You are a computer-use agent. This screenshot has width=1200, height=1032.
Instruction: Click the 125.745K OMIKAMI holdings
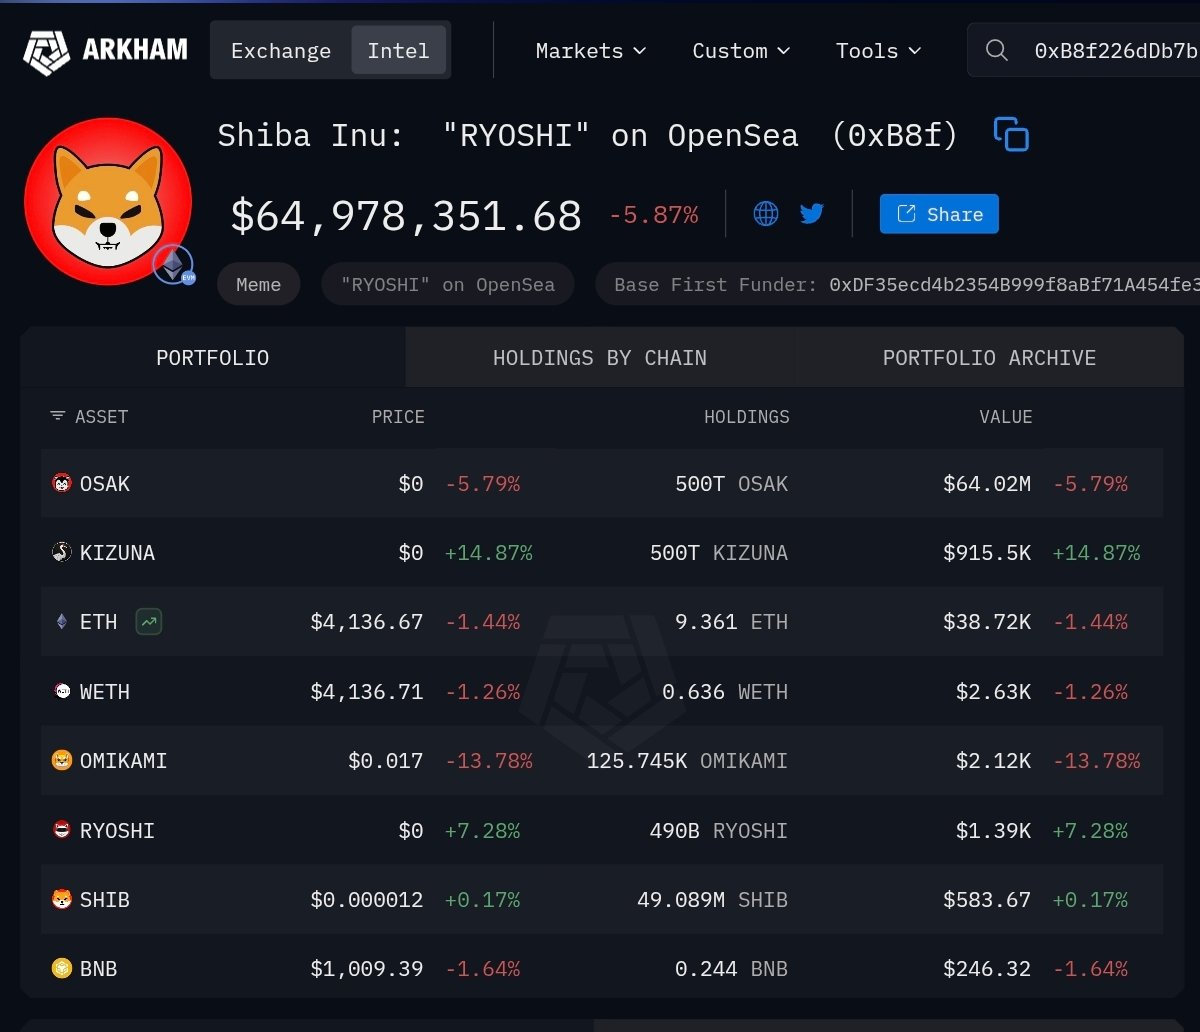click(x=687, y=761)
